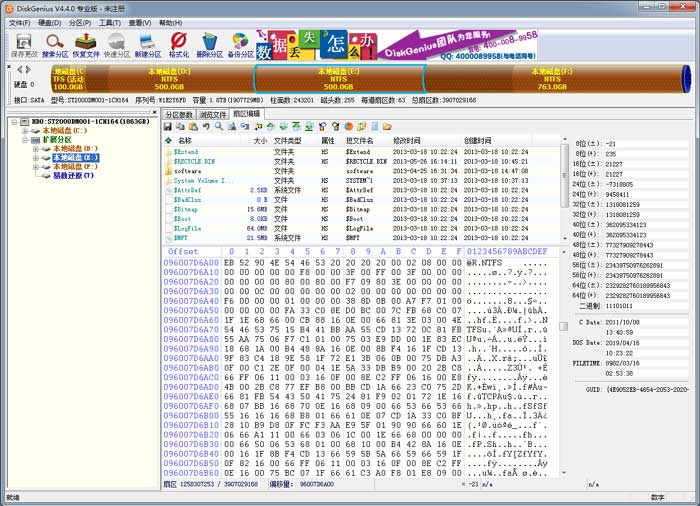700x506 pixels.
Task: Click the 快速分区 (Quick Partition) icon
Action: [x=117, y=45]
